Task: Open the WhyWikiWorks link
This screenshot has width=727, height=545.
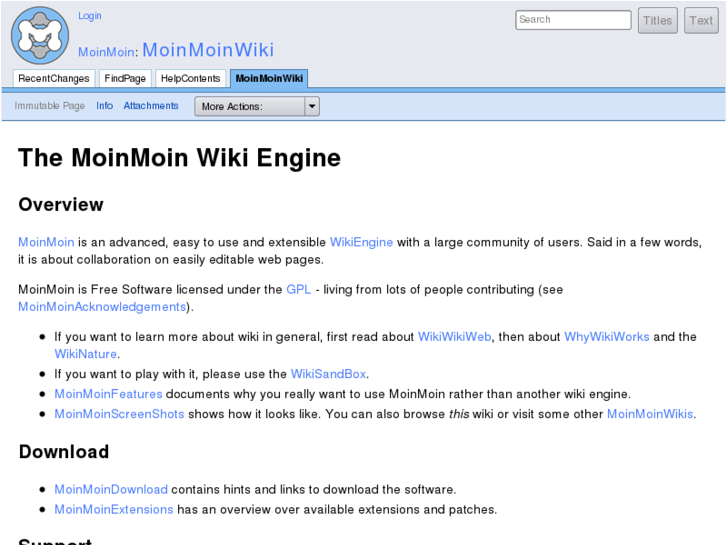Action: tap(606, 337)
